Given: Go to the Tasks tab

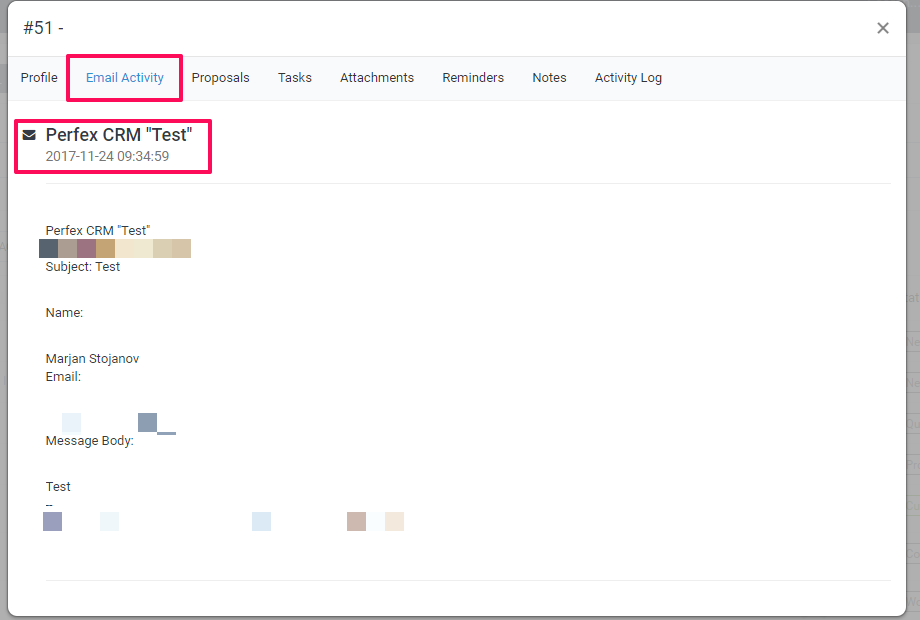Looking at the screenshot, I should (295, 77).
